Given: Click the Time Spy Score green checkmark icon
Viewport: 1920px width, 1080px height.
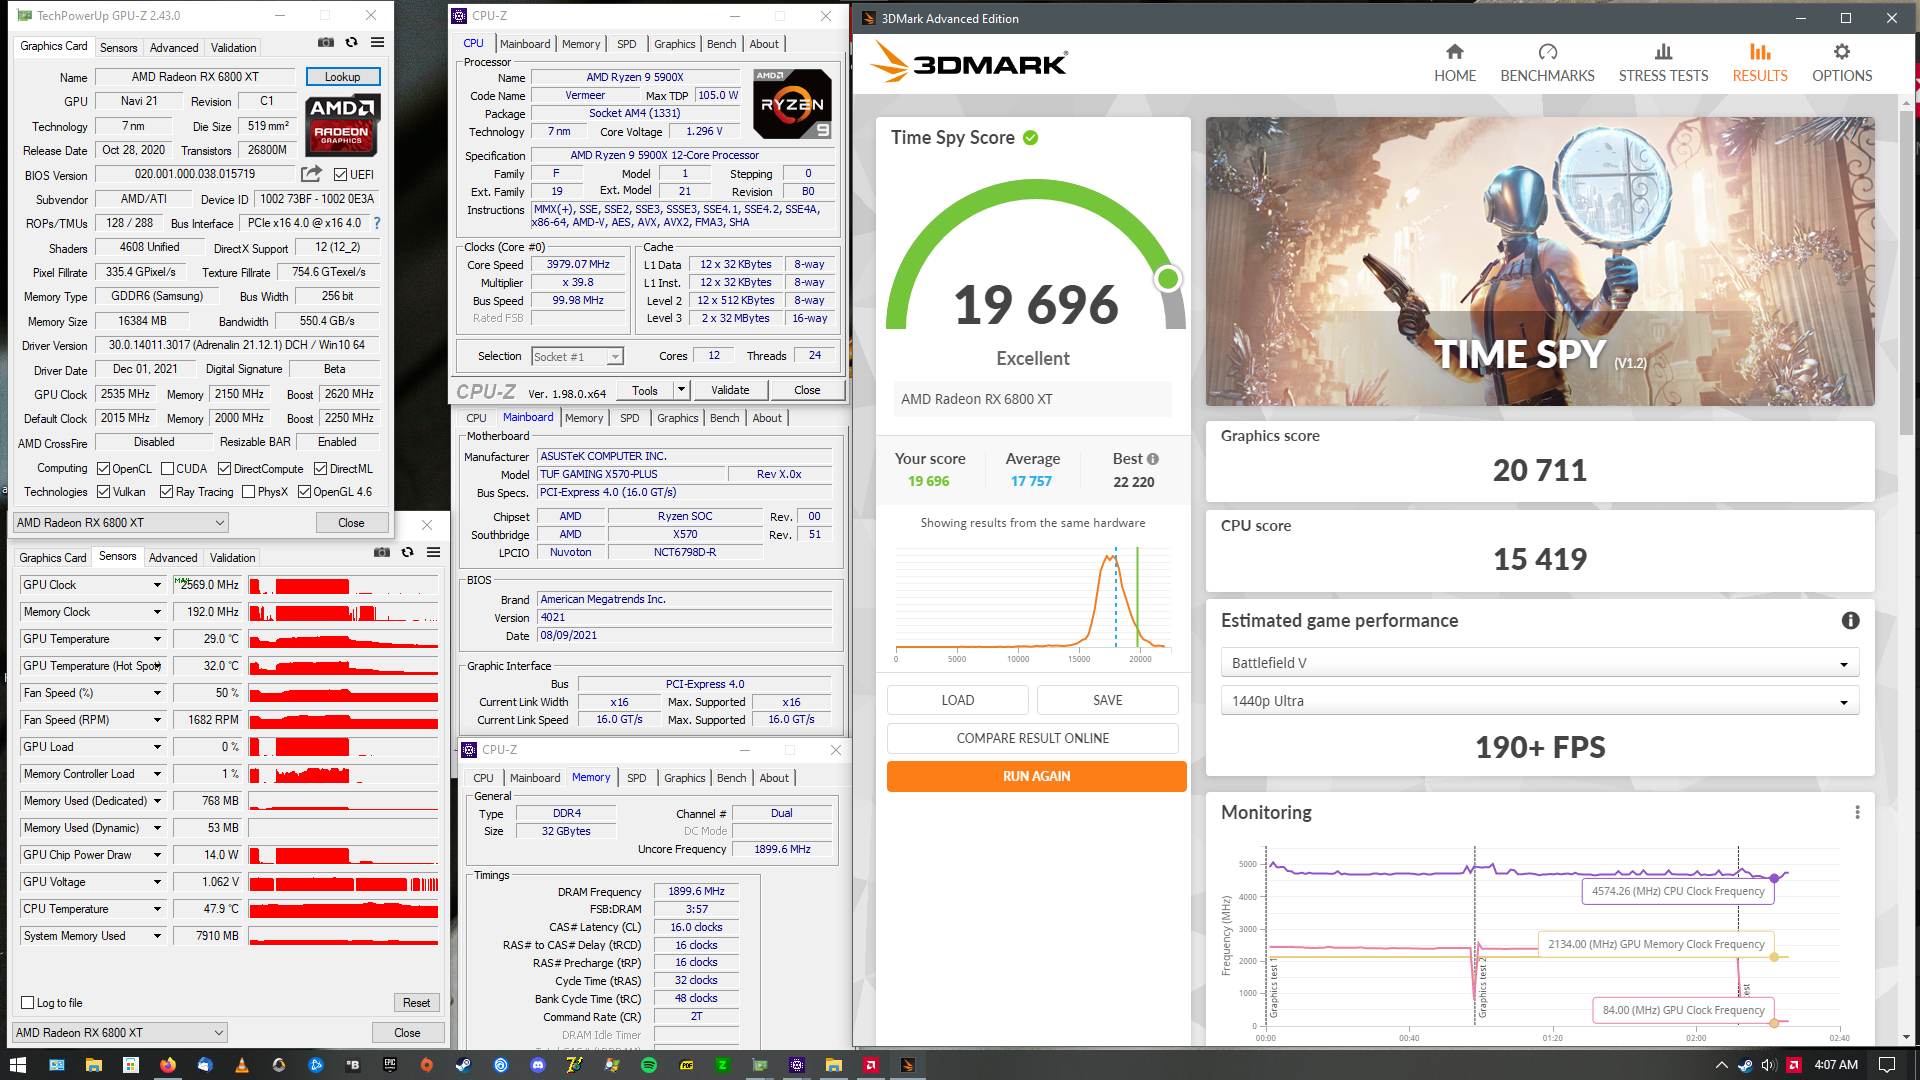Looking at the screenshot, I should pos(1030,138).
